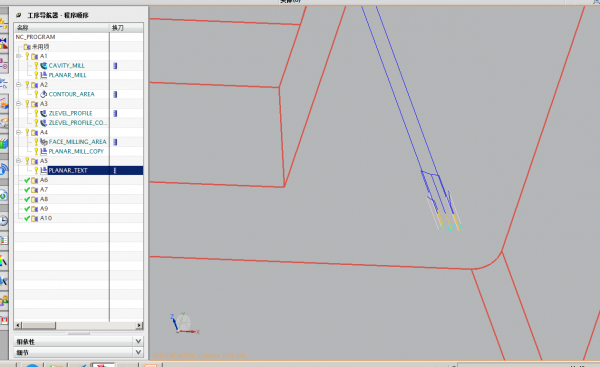Viewport: 600px width, 367px height.
Task: Click the ZLEVEL_PROFILE operation icon
Action: [x=44, y=113]
